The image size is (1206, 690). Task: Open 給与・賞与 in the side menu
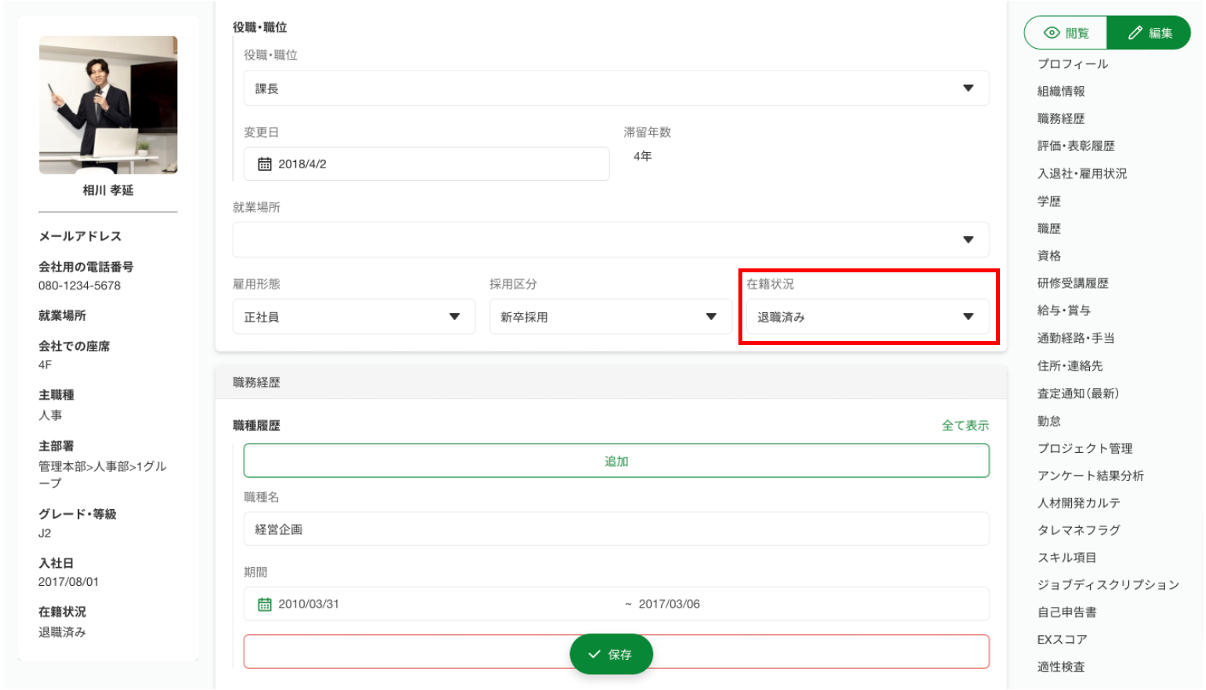tap(1064, 311)
